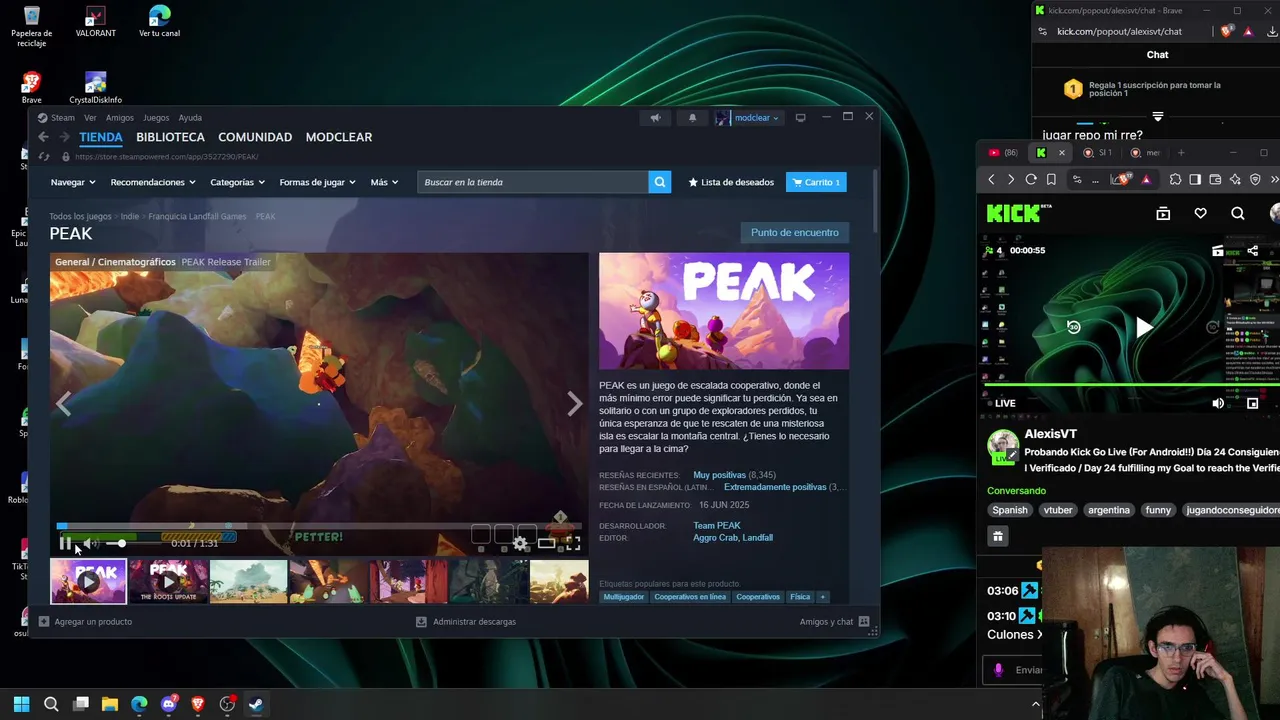Open Amigos y chat panel
1280x720 pixels.
pyautogui.click(x=834, y=622)
